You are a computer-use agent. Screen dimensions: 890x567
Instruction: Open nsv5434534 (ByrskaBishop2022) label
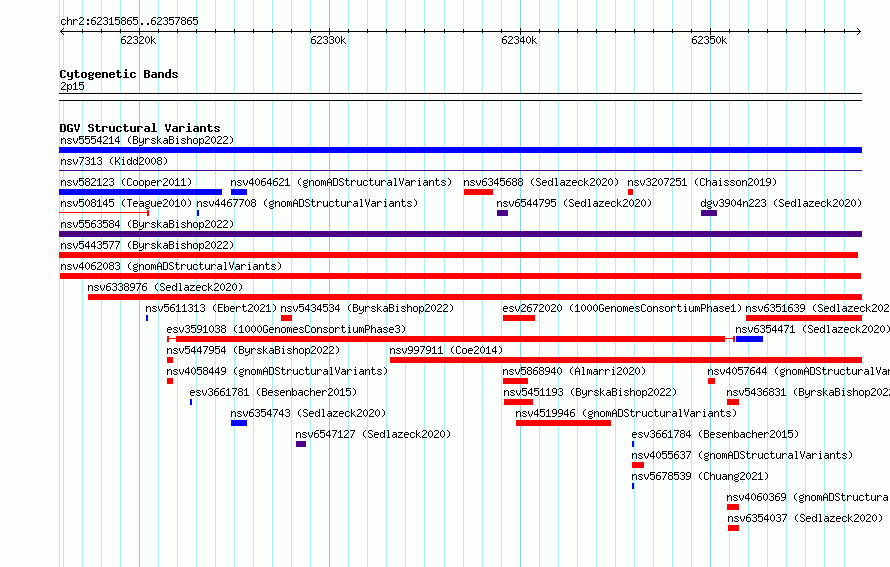click(x=367, y=308)
